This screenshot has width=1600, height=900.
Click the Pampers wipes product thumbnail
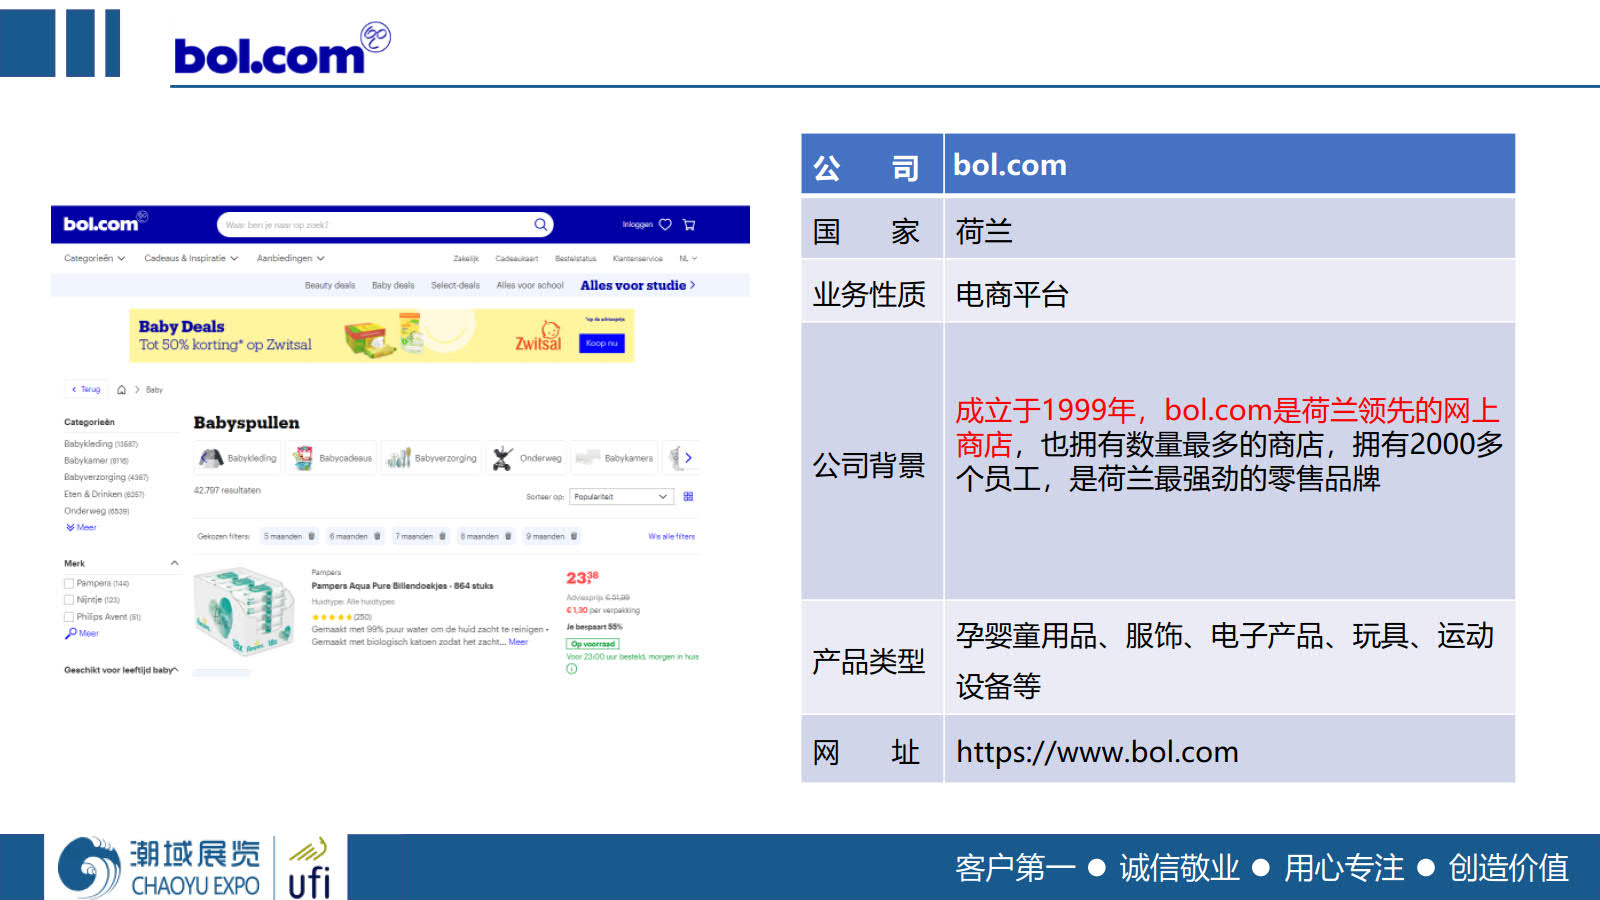coord(243,610)
